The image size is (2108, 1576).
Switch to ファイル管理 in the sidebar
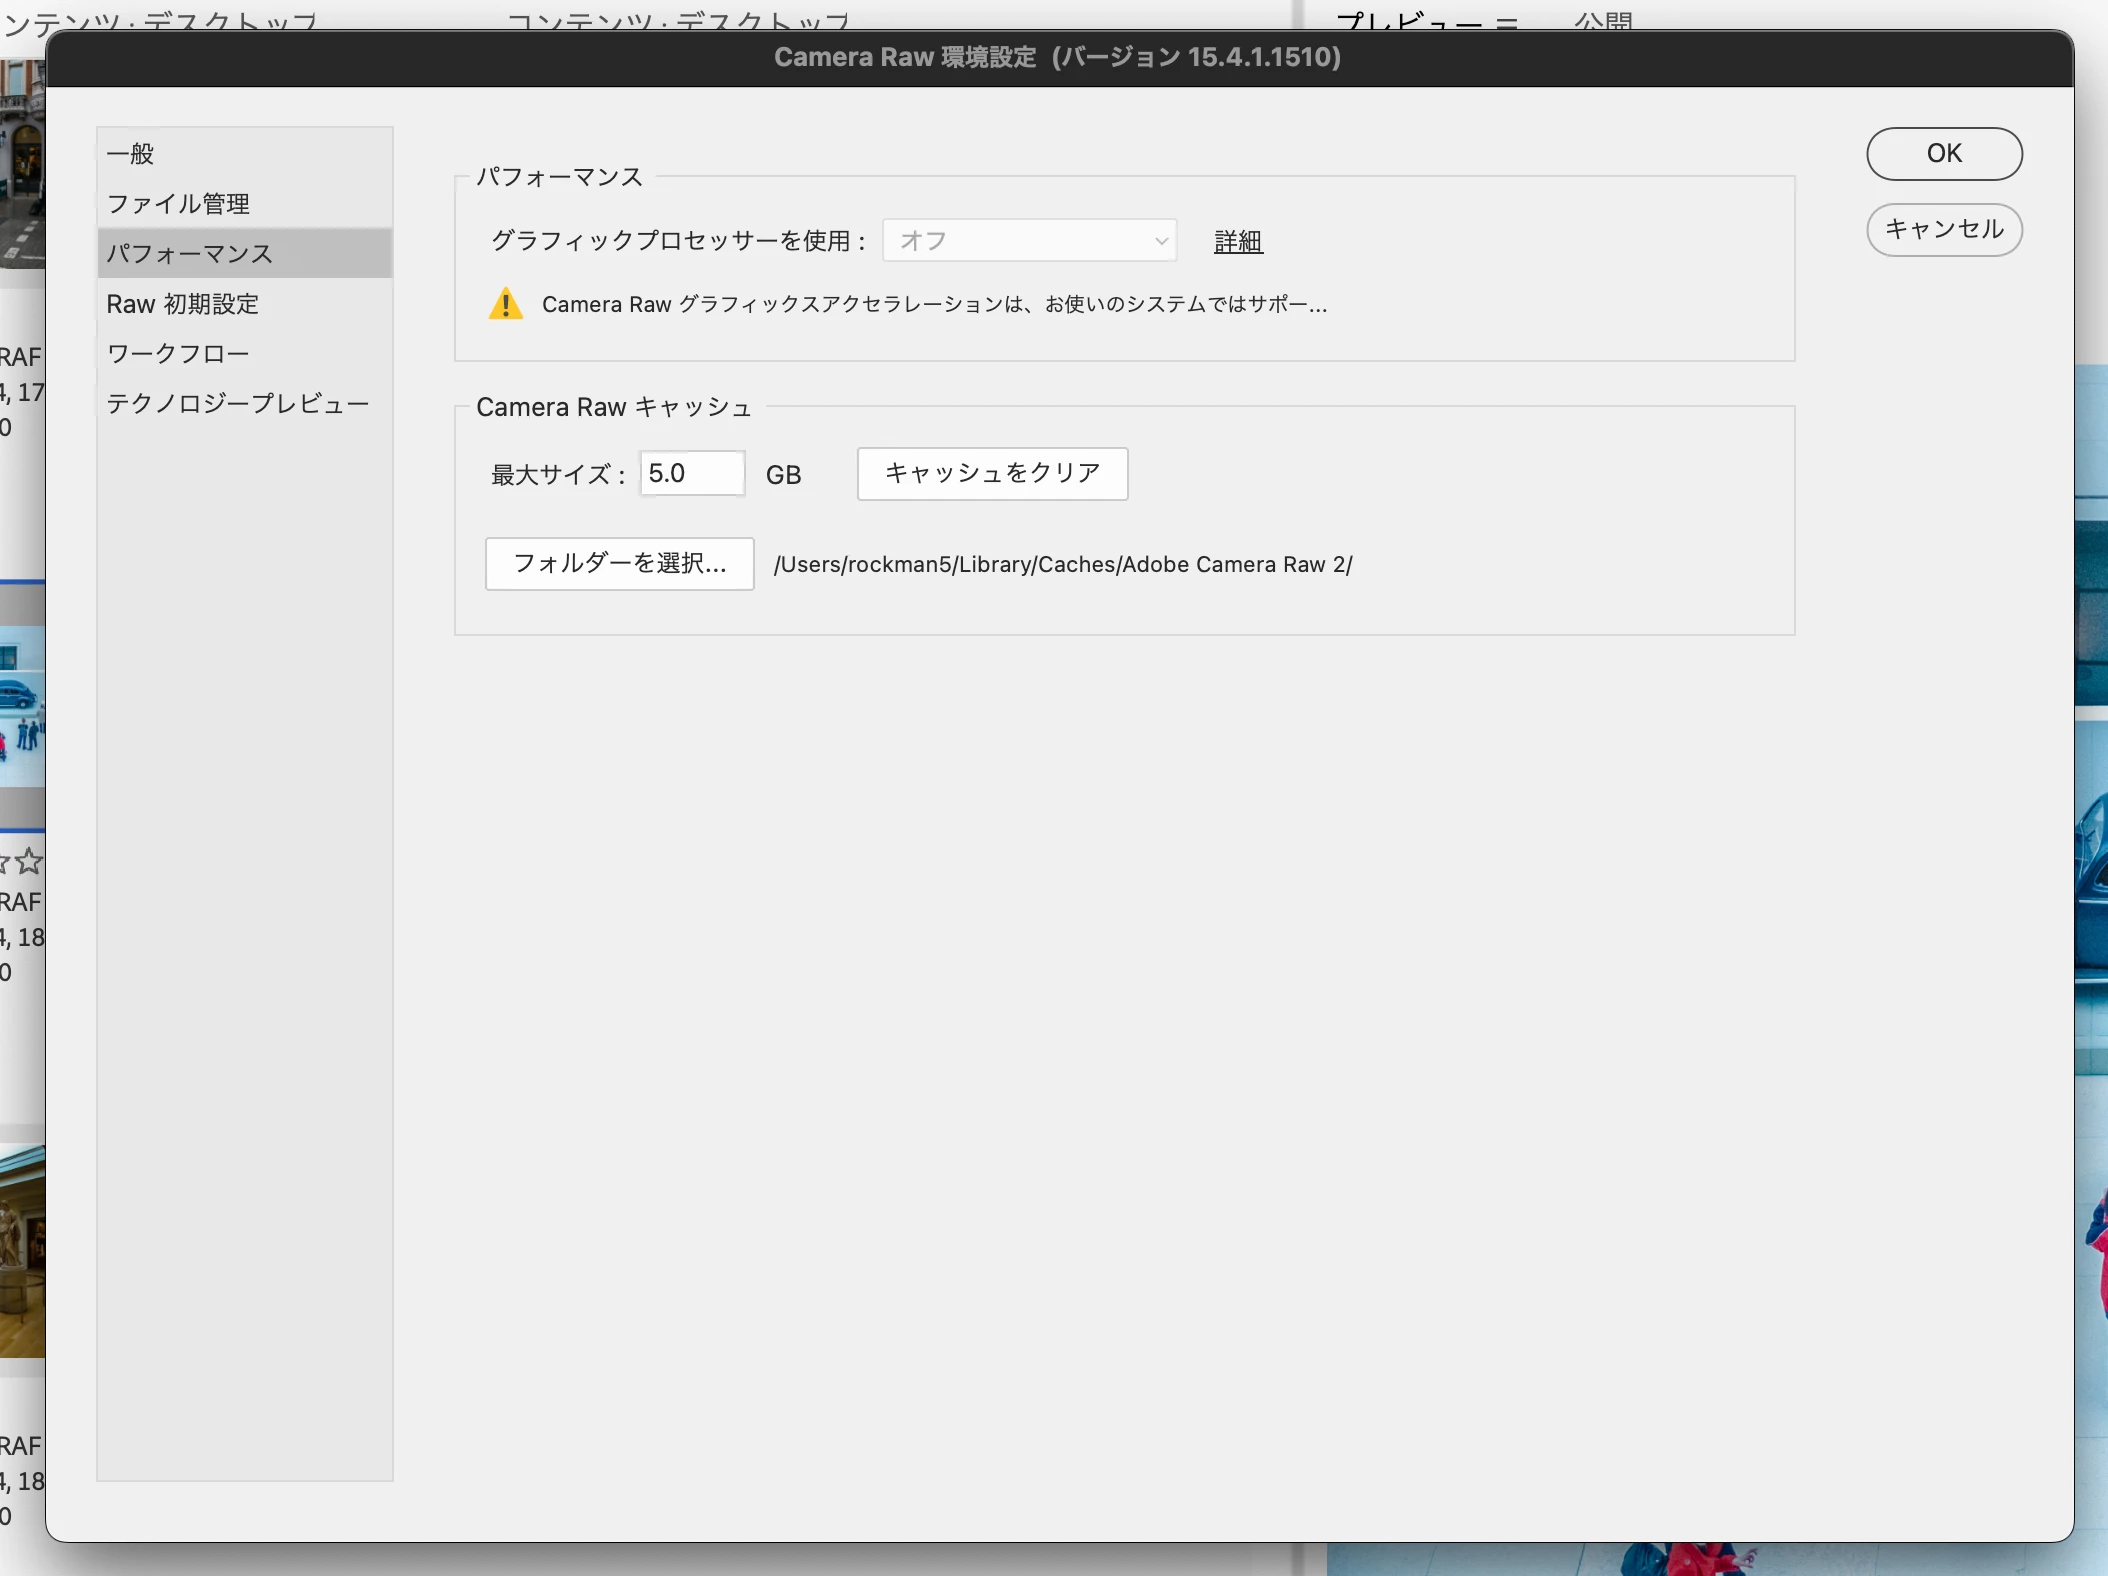178,204
